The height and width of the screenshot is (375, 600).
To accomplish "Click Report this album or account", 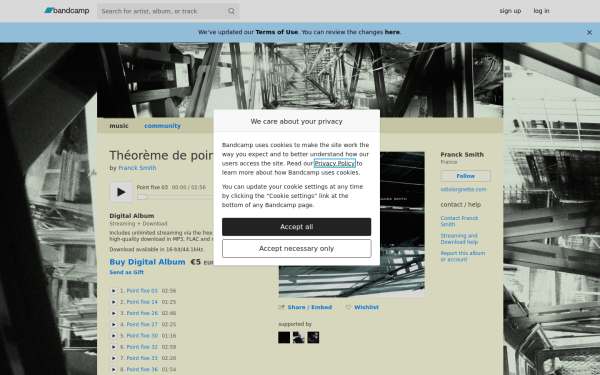I will click(x=463, y=256).
